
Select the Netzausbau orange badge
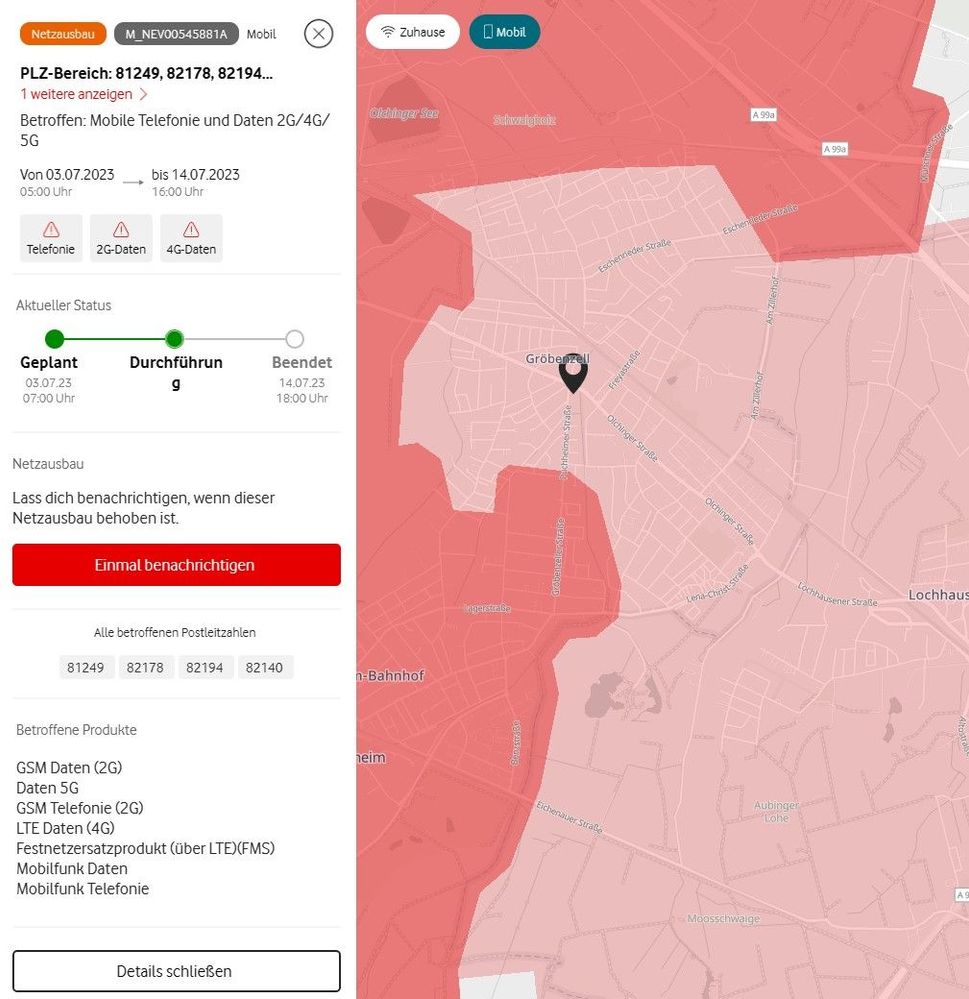pyautogui.click(x=63, y=34)
